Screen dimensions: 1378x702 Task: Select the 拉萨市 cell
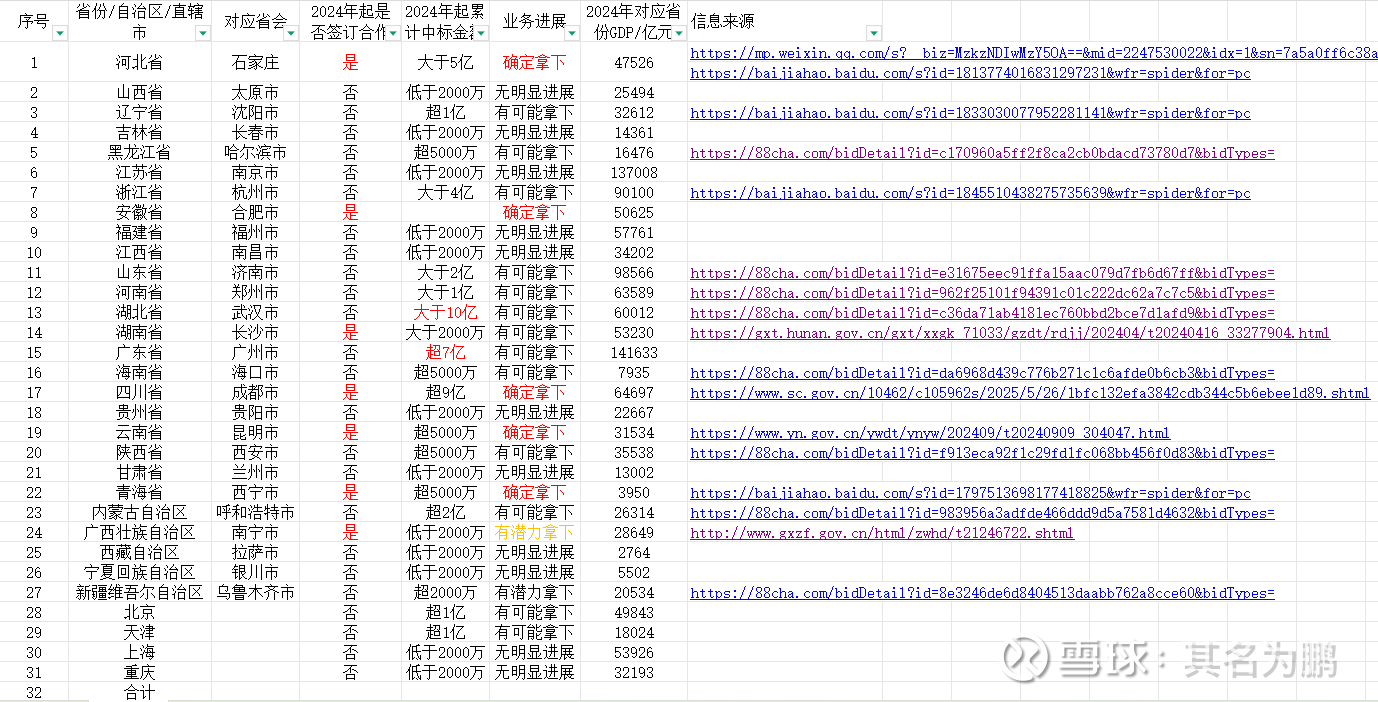click(x=255, y=552)
